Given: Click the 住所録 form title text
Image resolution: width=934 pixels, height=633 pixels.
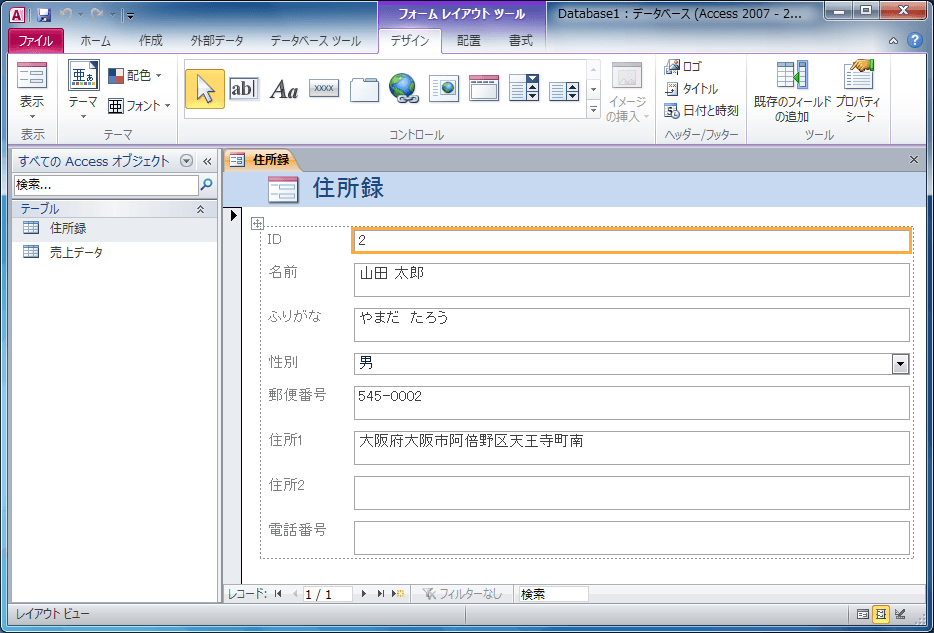Looking at the screenshot, I should (348, 188).
